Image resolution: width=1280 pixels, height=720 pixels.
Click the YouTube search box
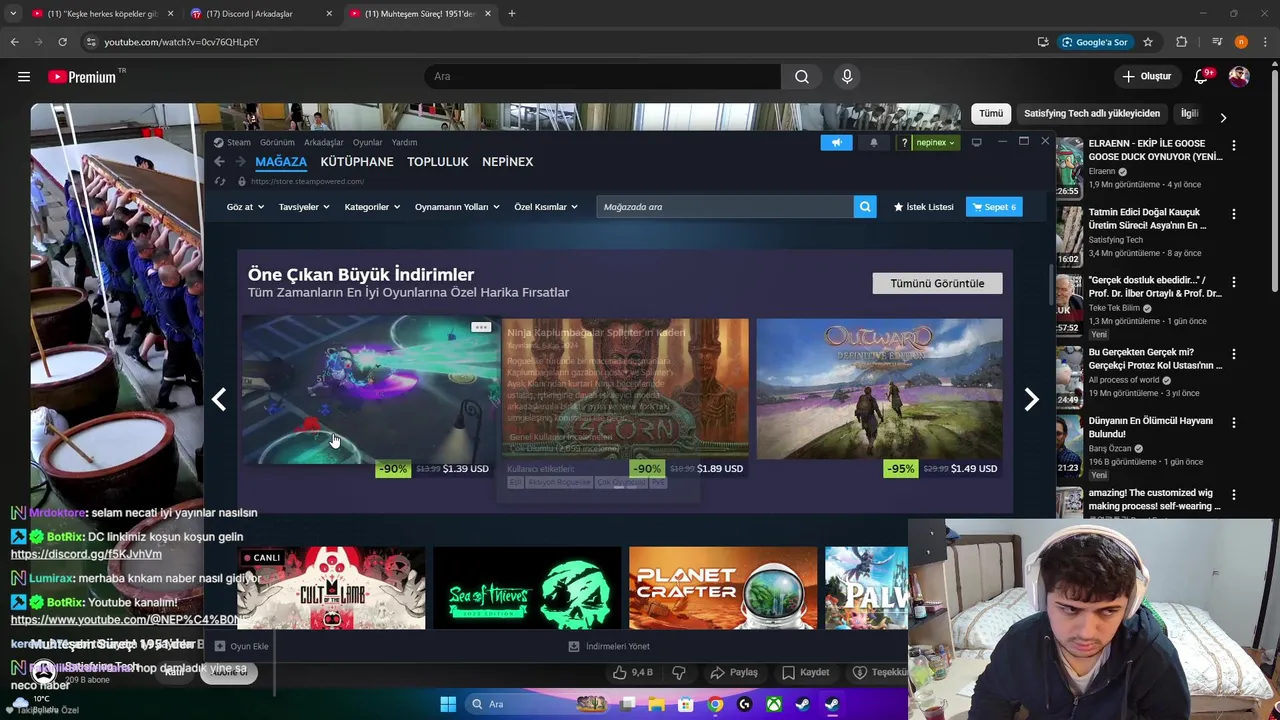603,76
